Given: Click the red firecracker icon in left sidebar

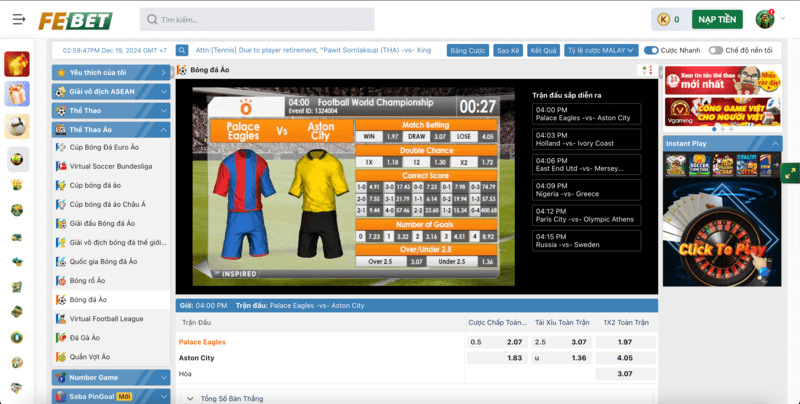Looking at the screenshot, I should tap(16, 64).
